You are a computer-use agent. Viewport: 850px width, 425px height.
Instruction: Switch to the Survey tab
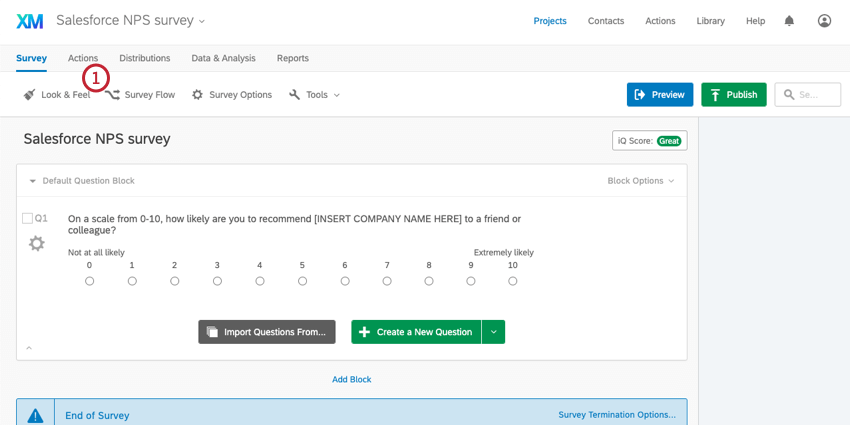(x=31, y=58)
